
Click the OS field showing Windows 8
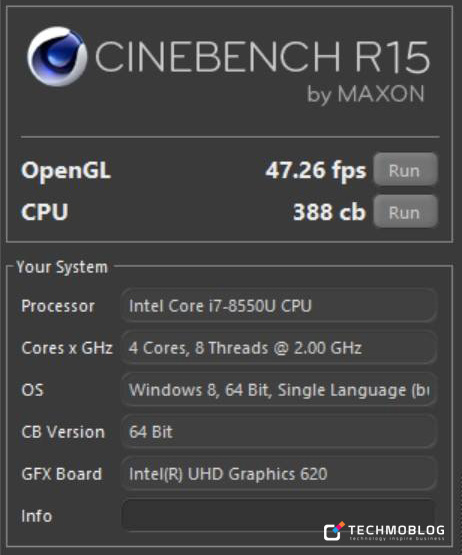279,390
